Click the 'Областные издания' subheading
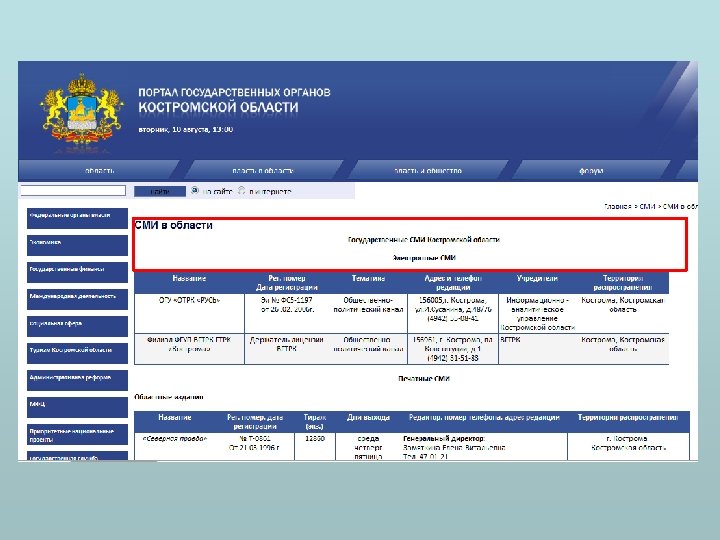The height and width of the screenshot is (540, 720). pyautogui.click(x=169, y=397)
